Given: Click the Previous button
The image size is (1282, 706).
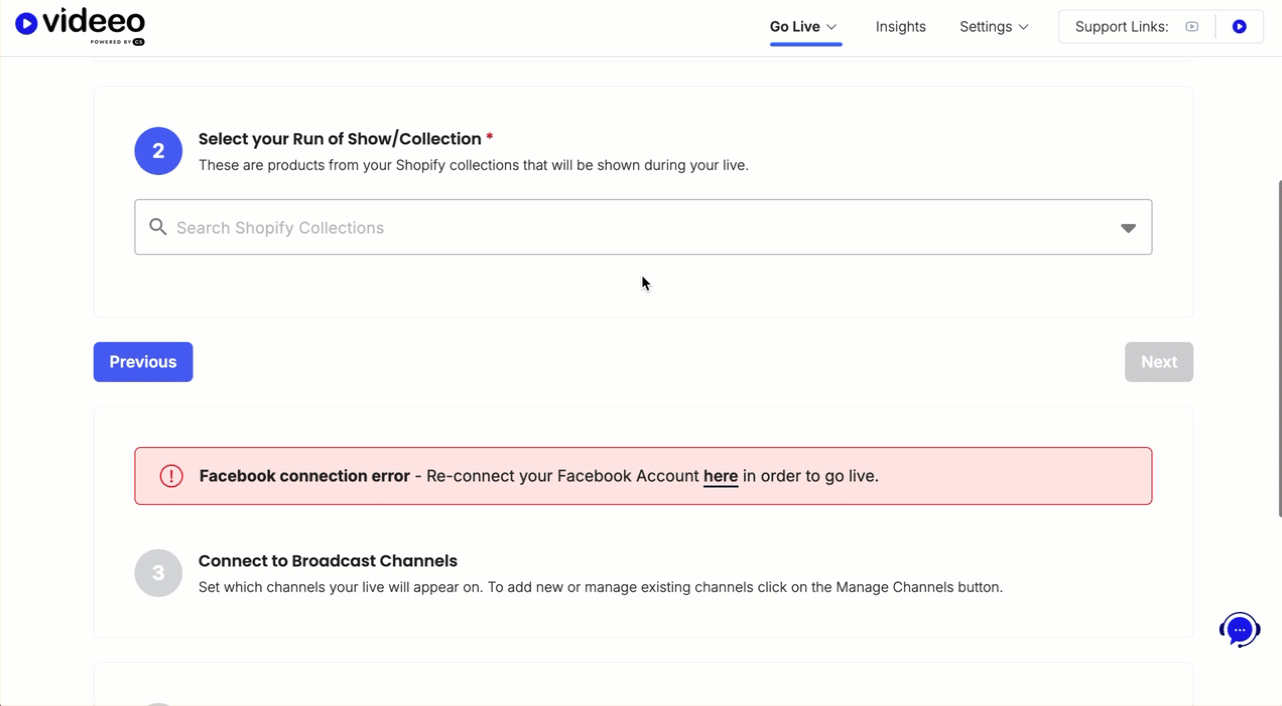Looking at the screenshot, I should pos(143,362).
